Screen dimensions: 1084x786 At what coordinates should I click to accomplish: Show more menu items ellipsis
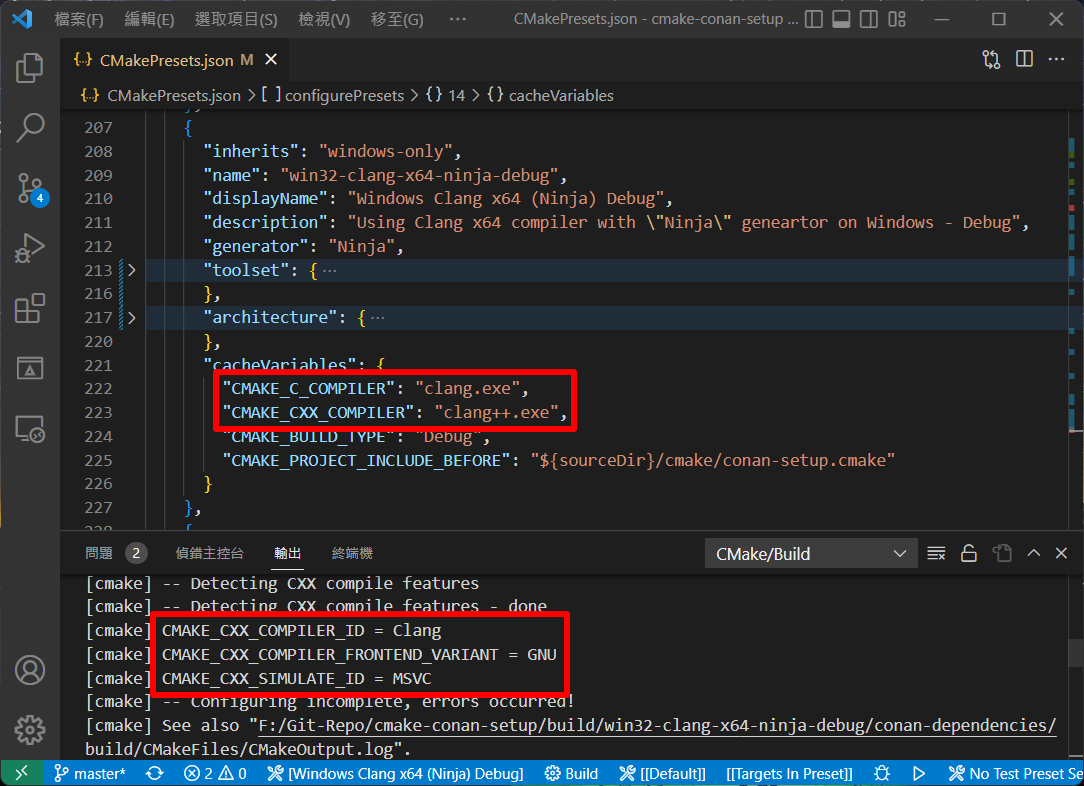pos(458,19)
